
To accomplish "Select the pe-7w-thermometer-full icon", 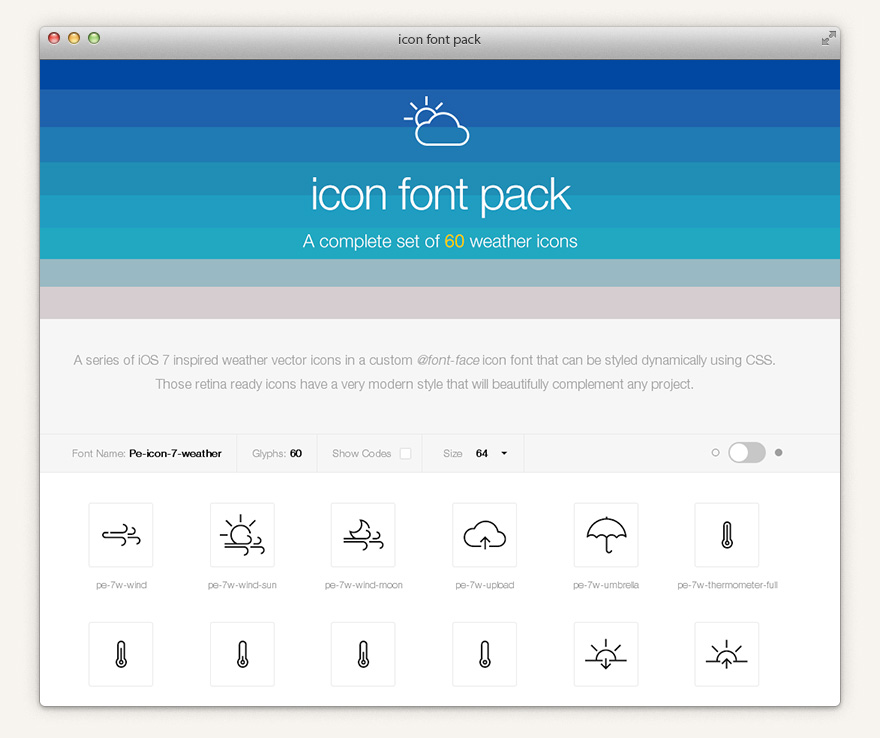I will point(726,534).
